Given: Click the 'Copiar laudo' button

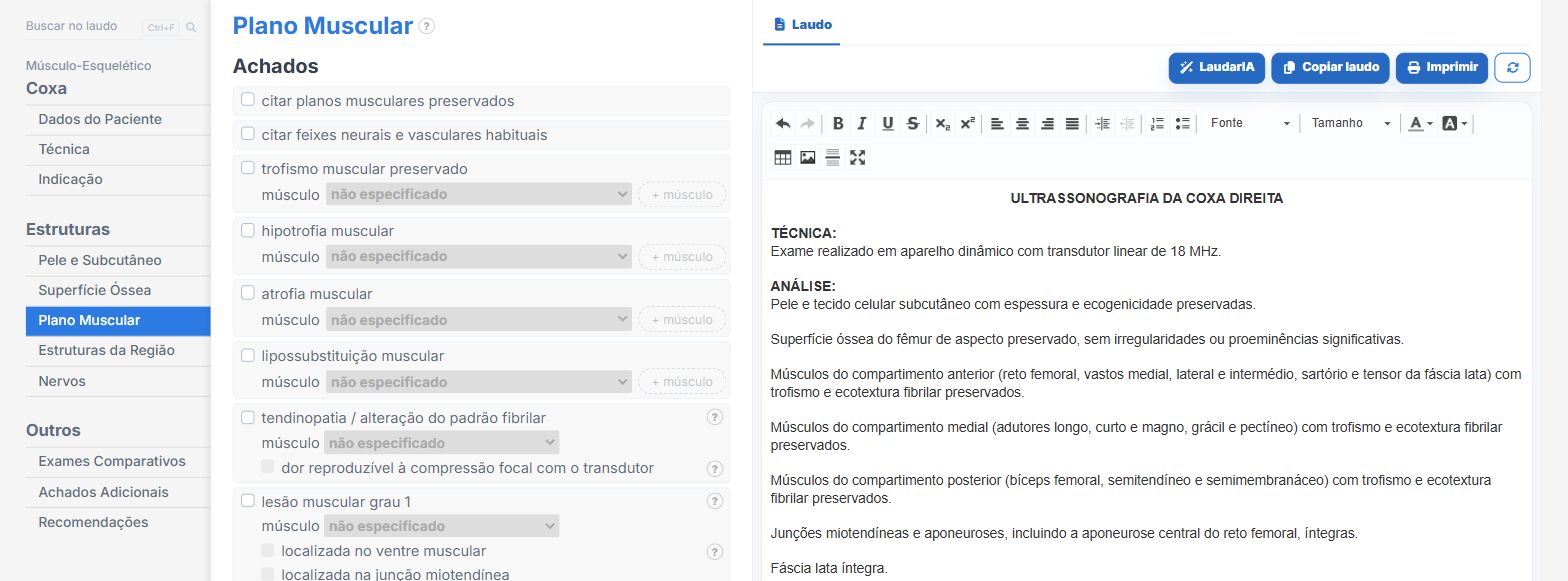Looking at the screenshot, I should click(1331, 68).
